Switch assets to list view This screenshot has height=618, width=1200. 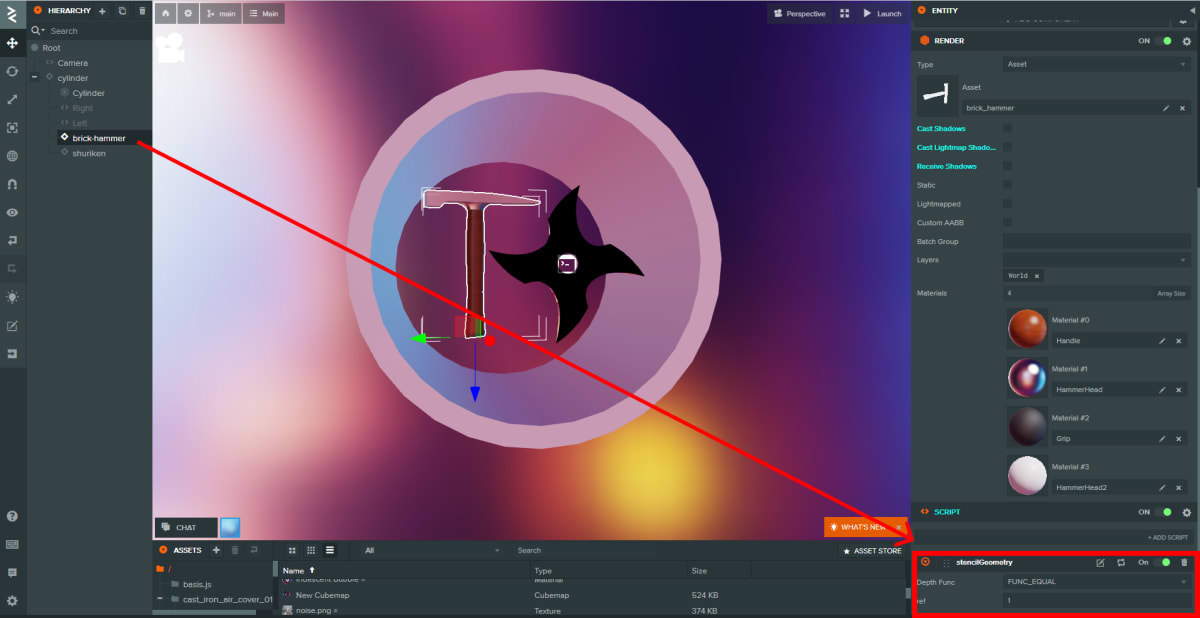(x=330, y=550)
